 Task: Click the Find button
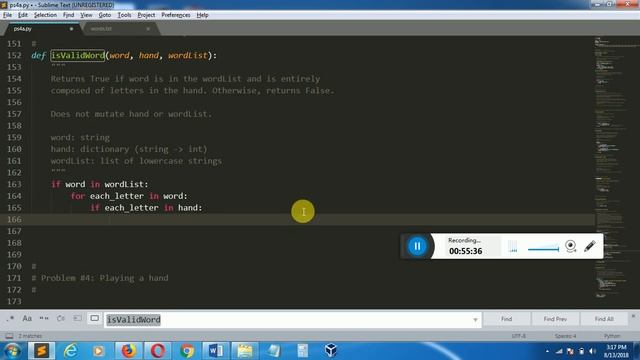pos(507,319)
